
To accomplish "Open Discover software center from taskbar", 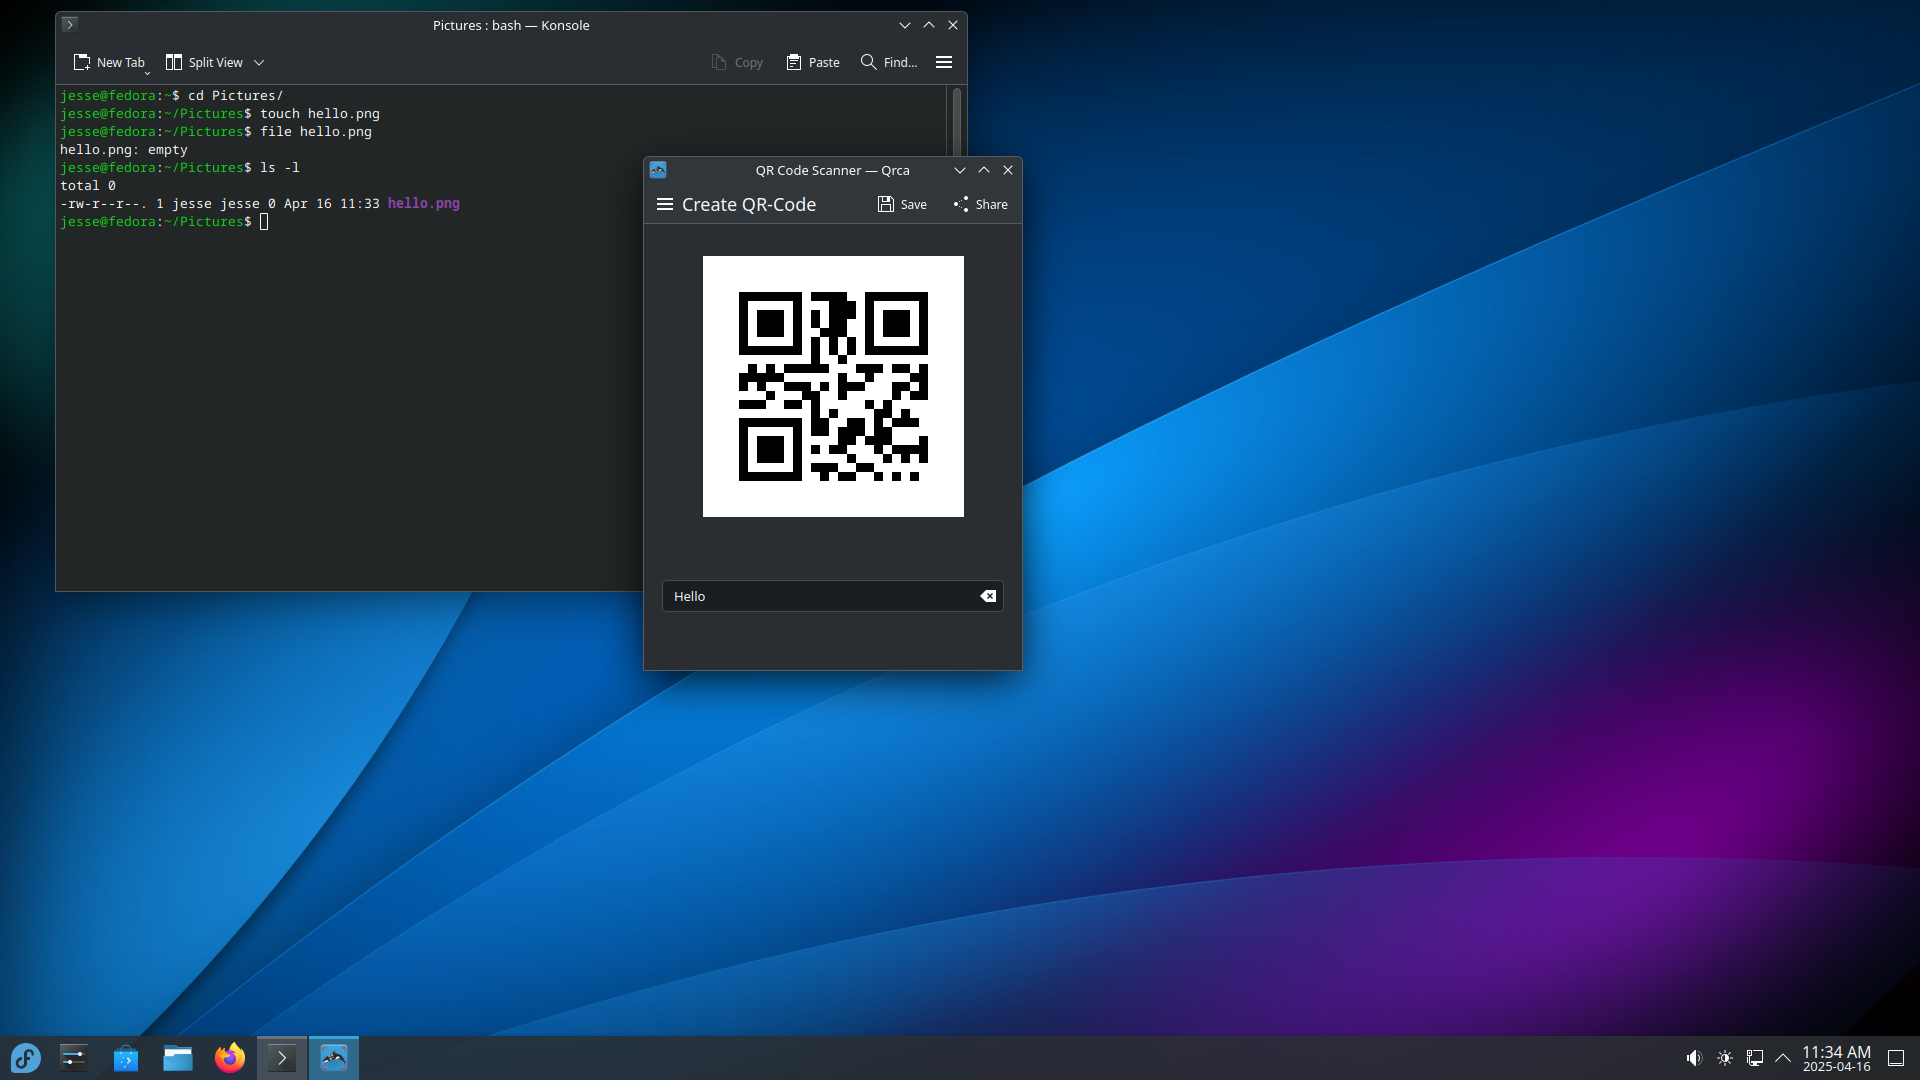I will [126, 1058].
